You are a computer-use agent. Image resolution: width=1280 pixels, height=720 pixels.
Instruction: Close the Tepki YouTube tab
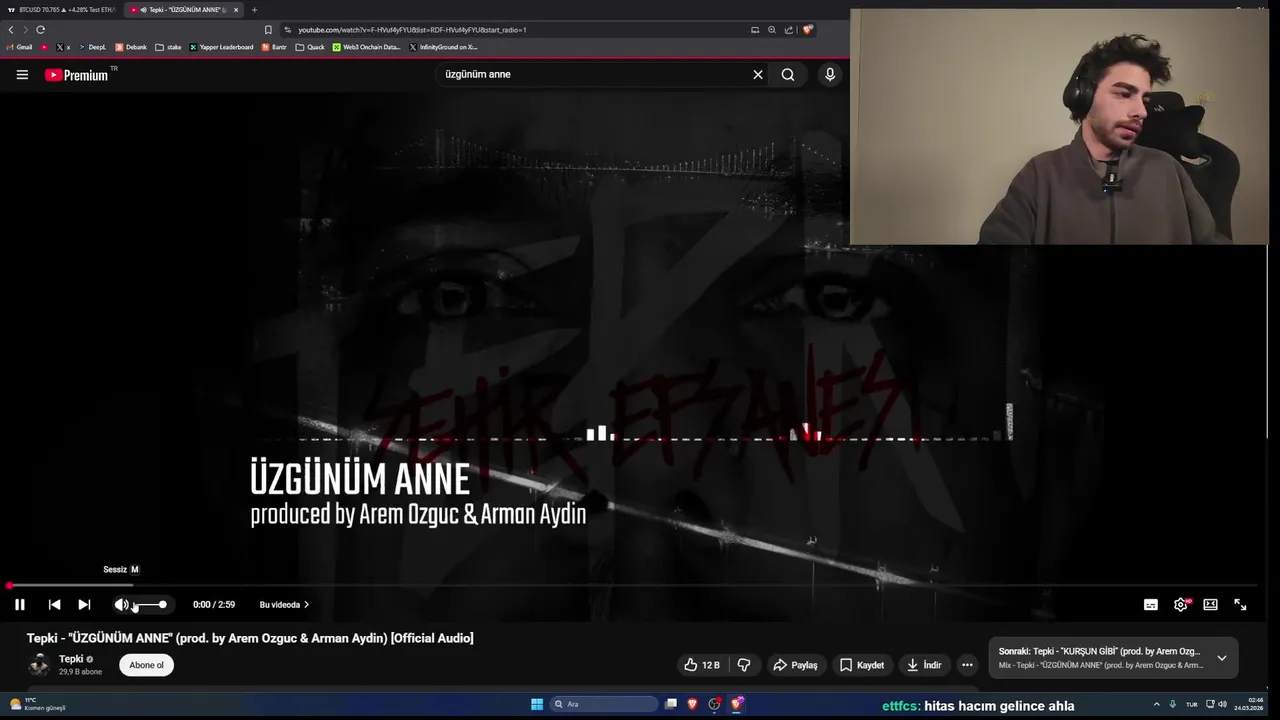(x=236, y=10)
